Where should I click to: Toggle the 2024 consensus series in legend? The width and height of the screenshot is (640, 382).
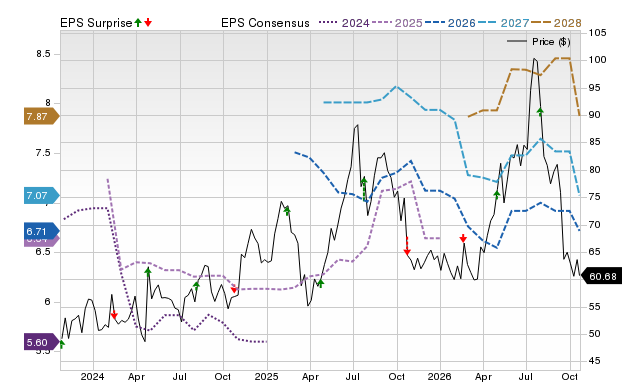[344, 23]
